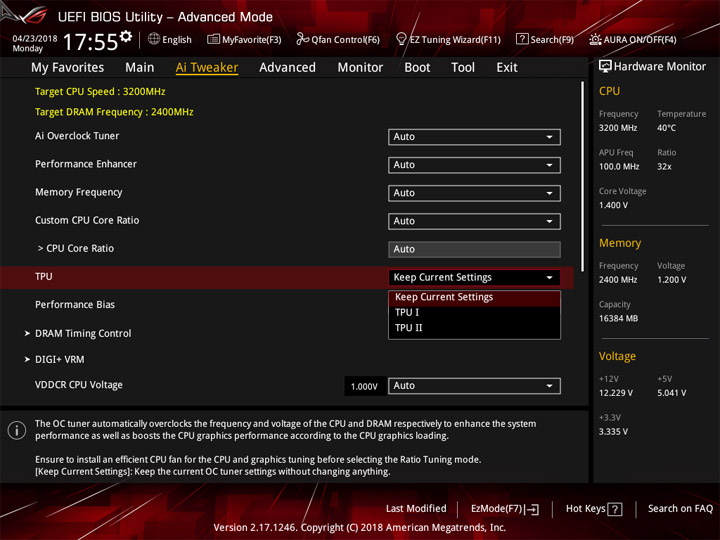Switch to Boot tab
The image size is (720, 540).
417,68
